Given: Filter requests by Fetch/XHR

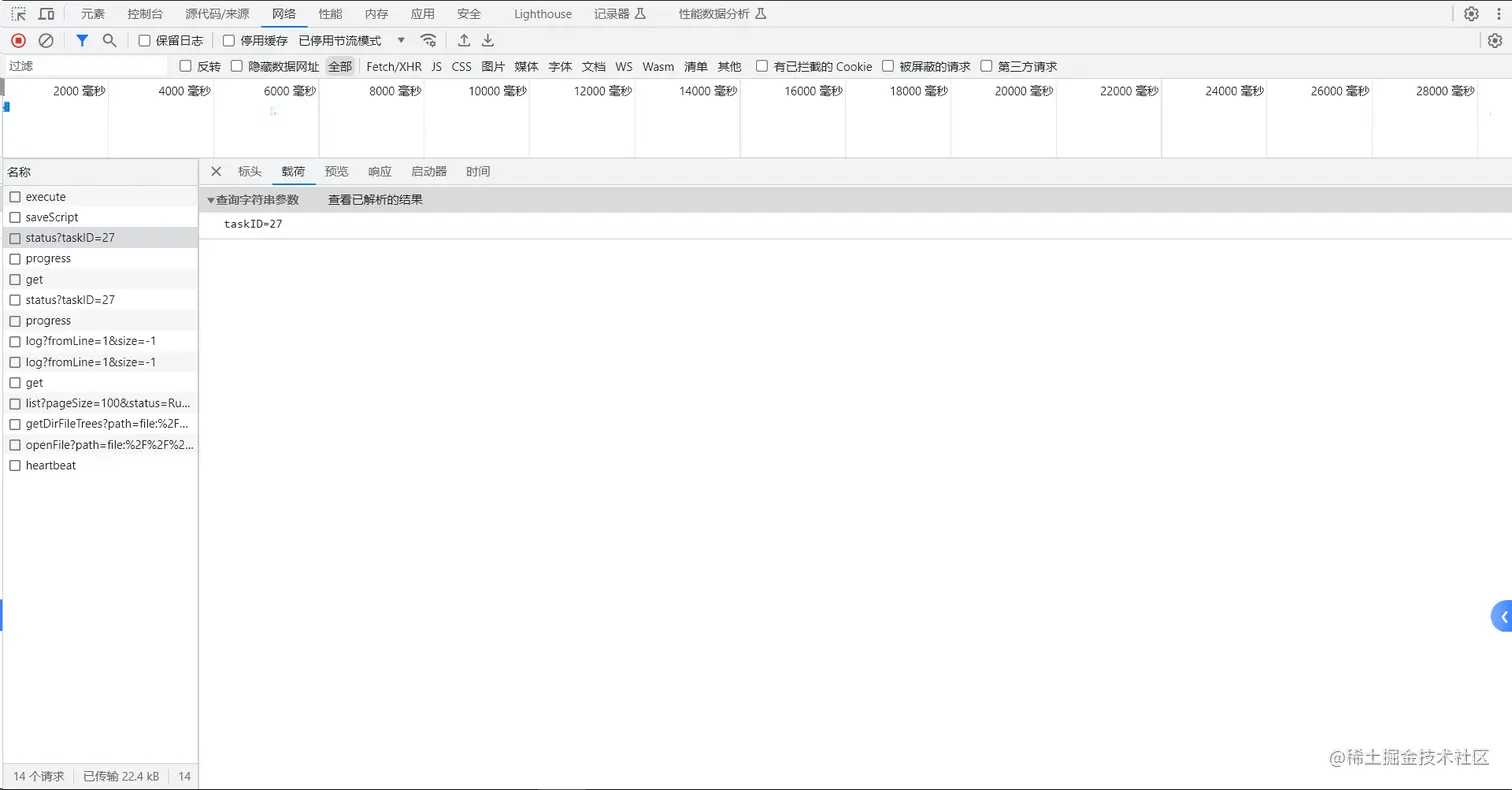Looking at the screenshot, I should pos(394,66).
